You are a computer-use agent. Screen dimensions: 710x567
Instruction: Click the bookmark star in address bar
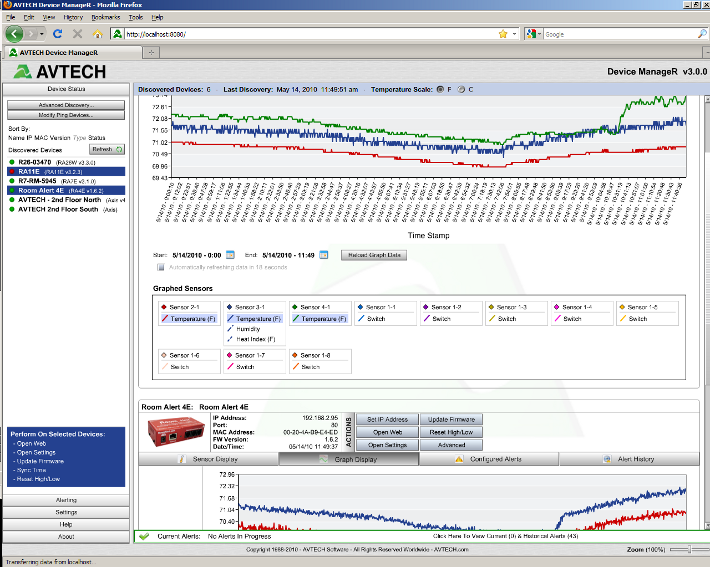click(503, 34)
